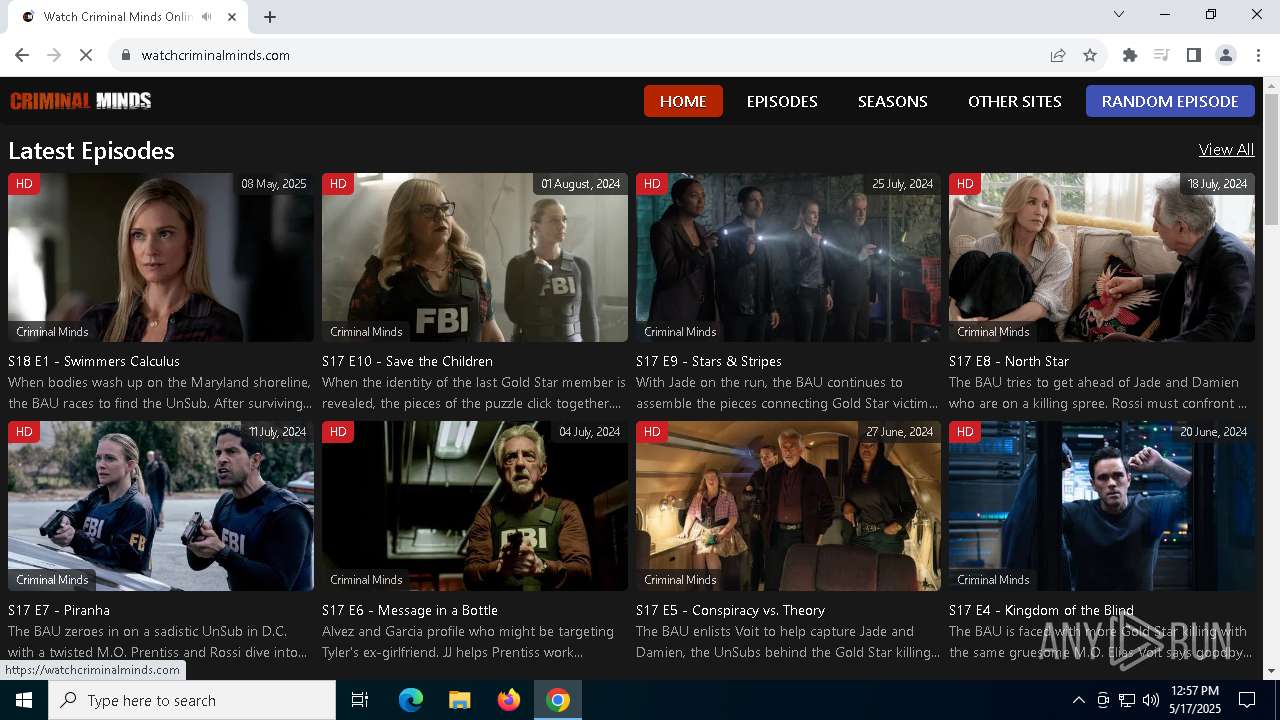Image resolution: width=1280 pixels, height=720 pixels.
Task: Click the page scrollbar down arrow
Action: (1271, 671)
